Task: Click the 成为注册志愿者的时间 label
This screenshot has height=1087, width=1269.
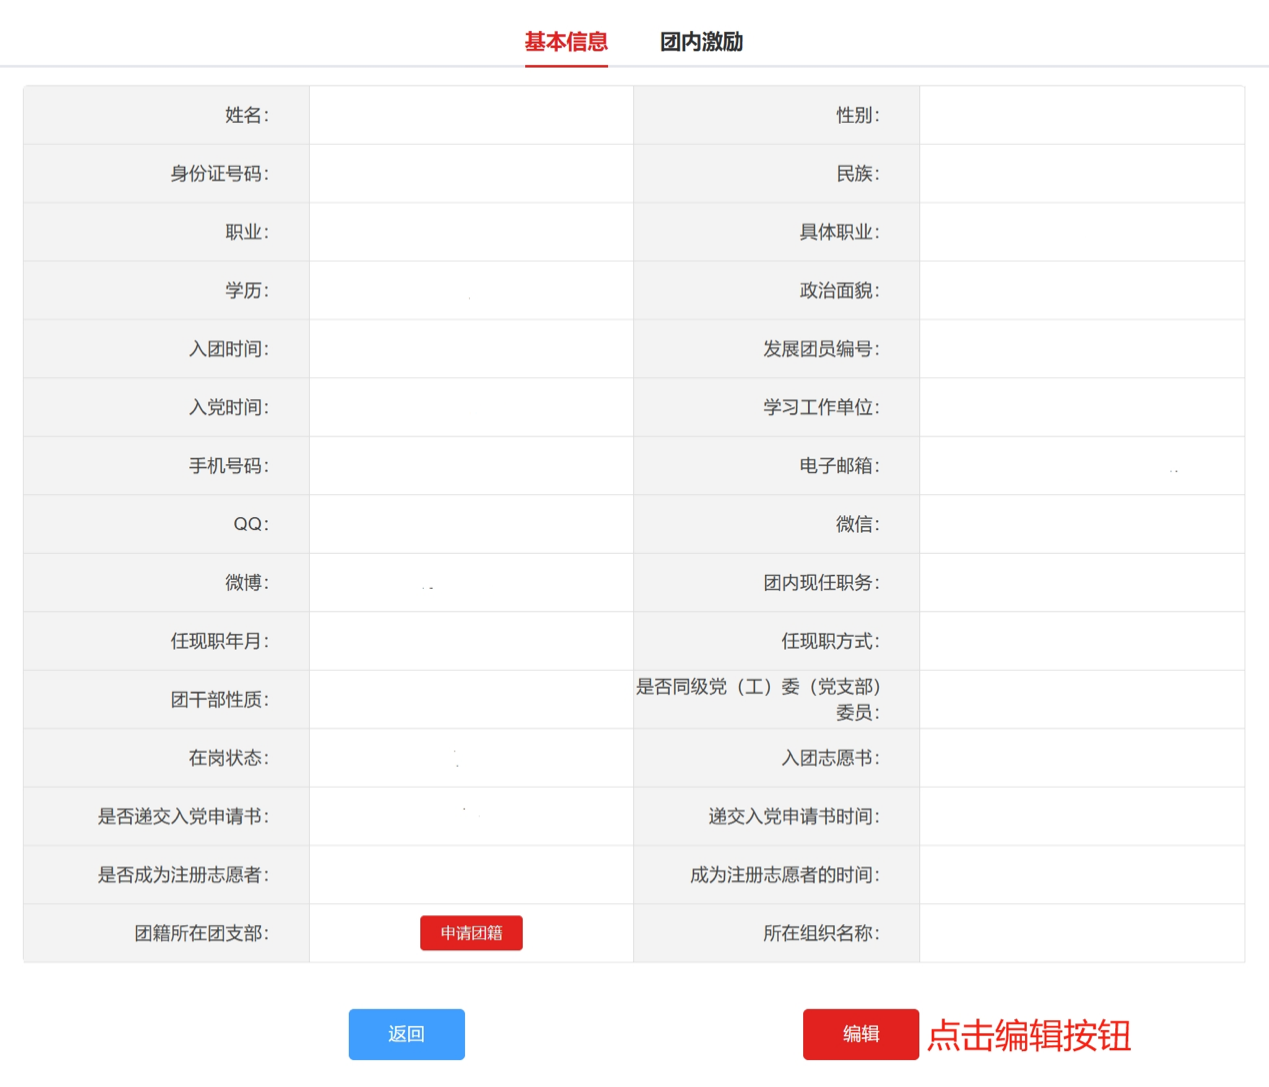Action: [x=784, y=875]
